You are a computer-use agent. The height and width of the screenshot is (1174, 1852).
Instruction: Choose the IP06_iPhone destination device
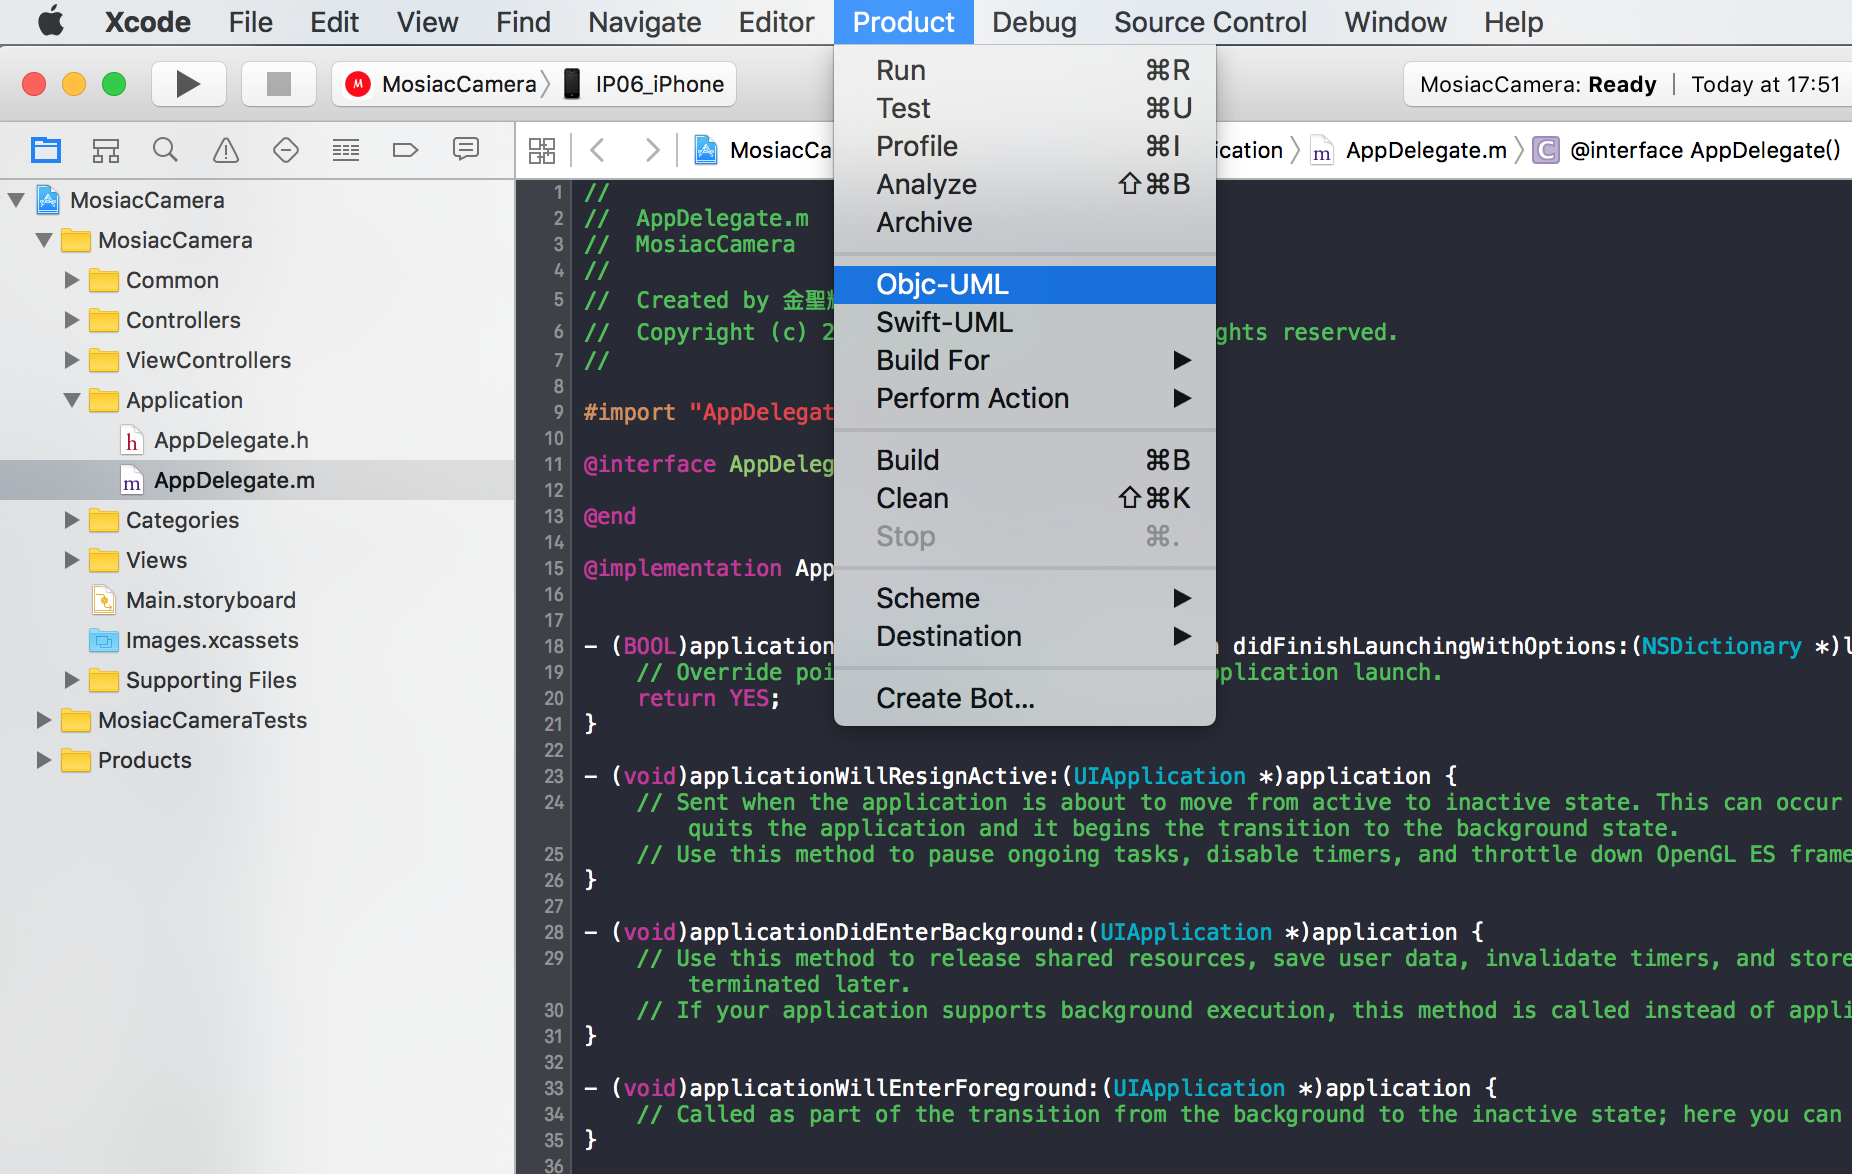point(644,84)
